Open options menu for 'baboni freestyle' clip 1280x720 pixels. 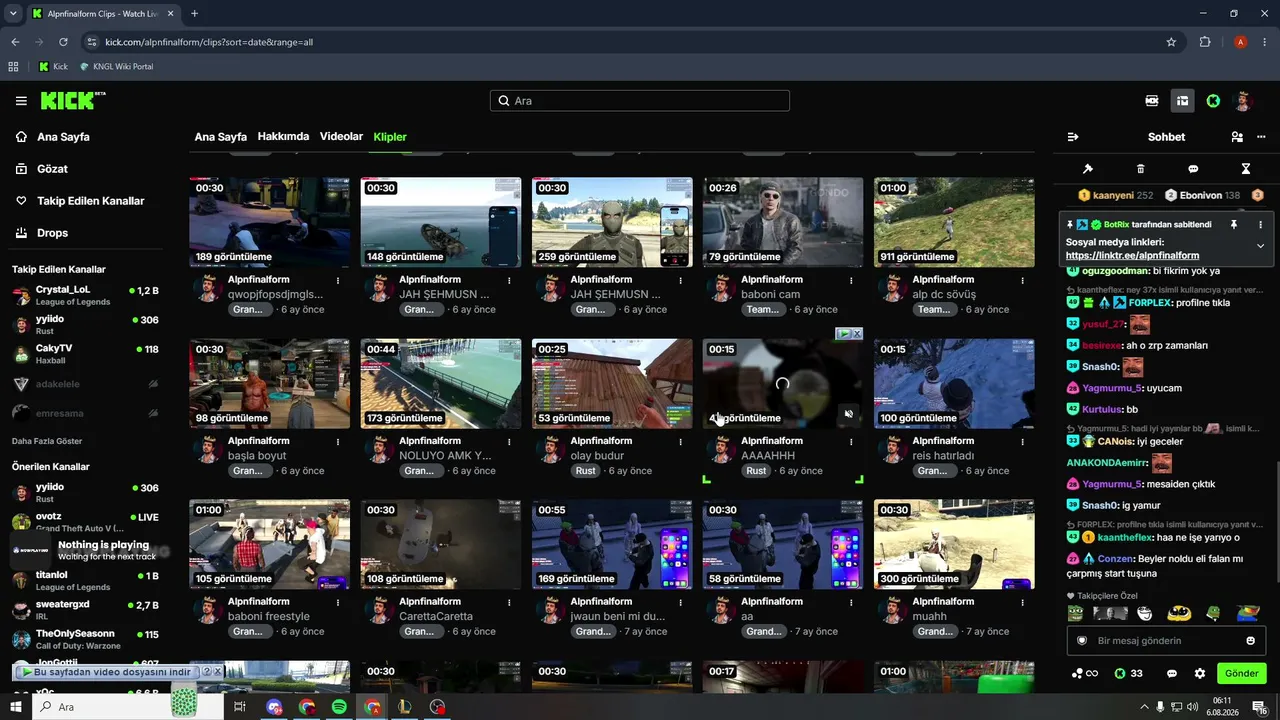point(338,602)
